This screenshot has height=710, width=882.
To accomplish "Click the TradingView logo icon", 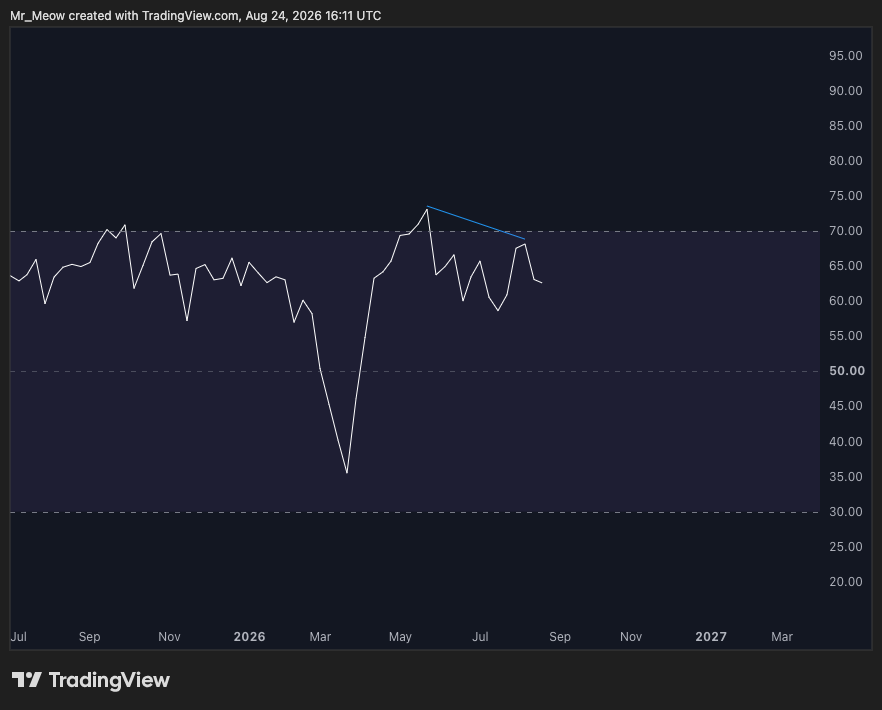I will pyautogui.click(x=26, y=680).
